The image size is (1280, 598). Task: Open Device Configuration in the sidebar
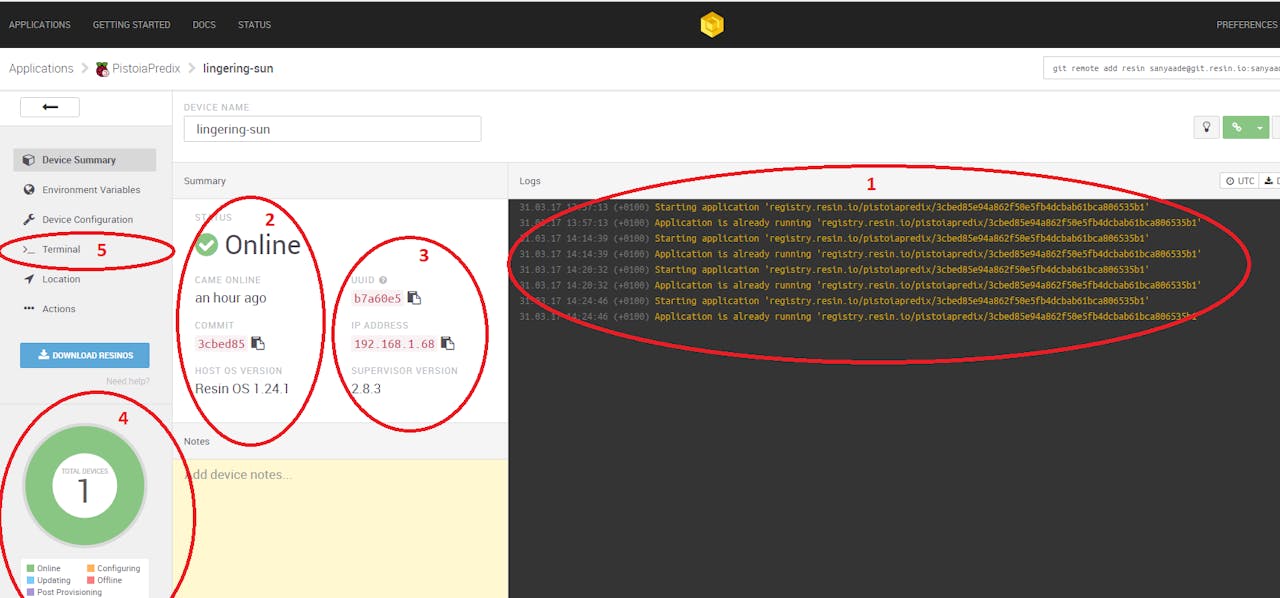[85, 220]
